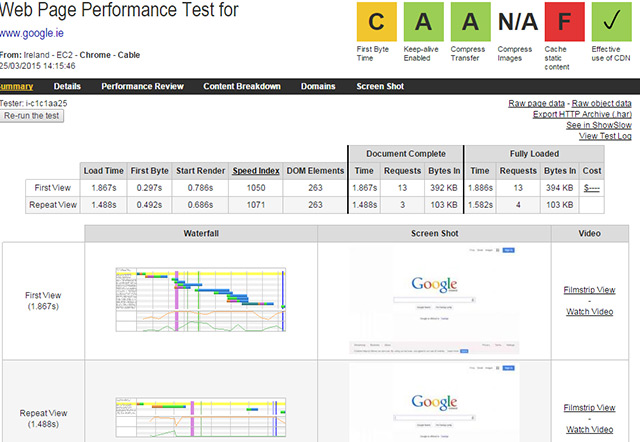Click the Fully Loaded header cell
640x442 pixels.
534,153
